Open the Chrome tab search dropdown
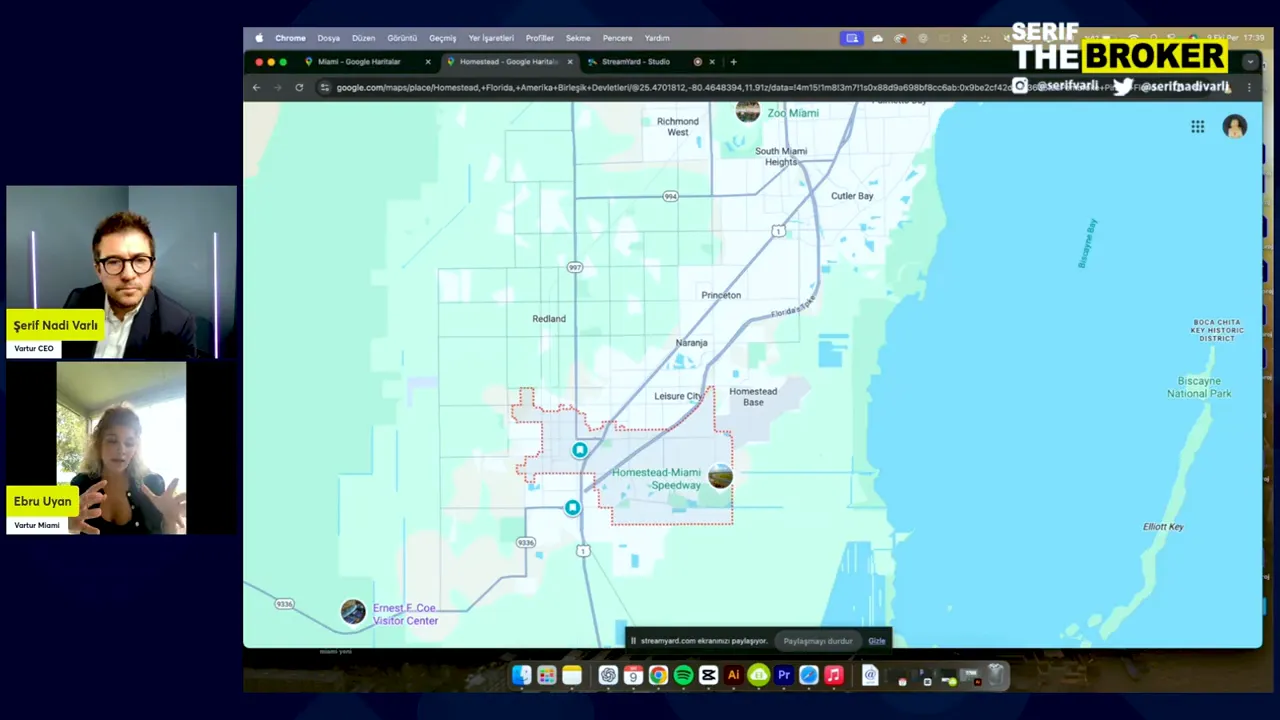This screenshot has height=720, width=1280. pos(1249,62)
